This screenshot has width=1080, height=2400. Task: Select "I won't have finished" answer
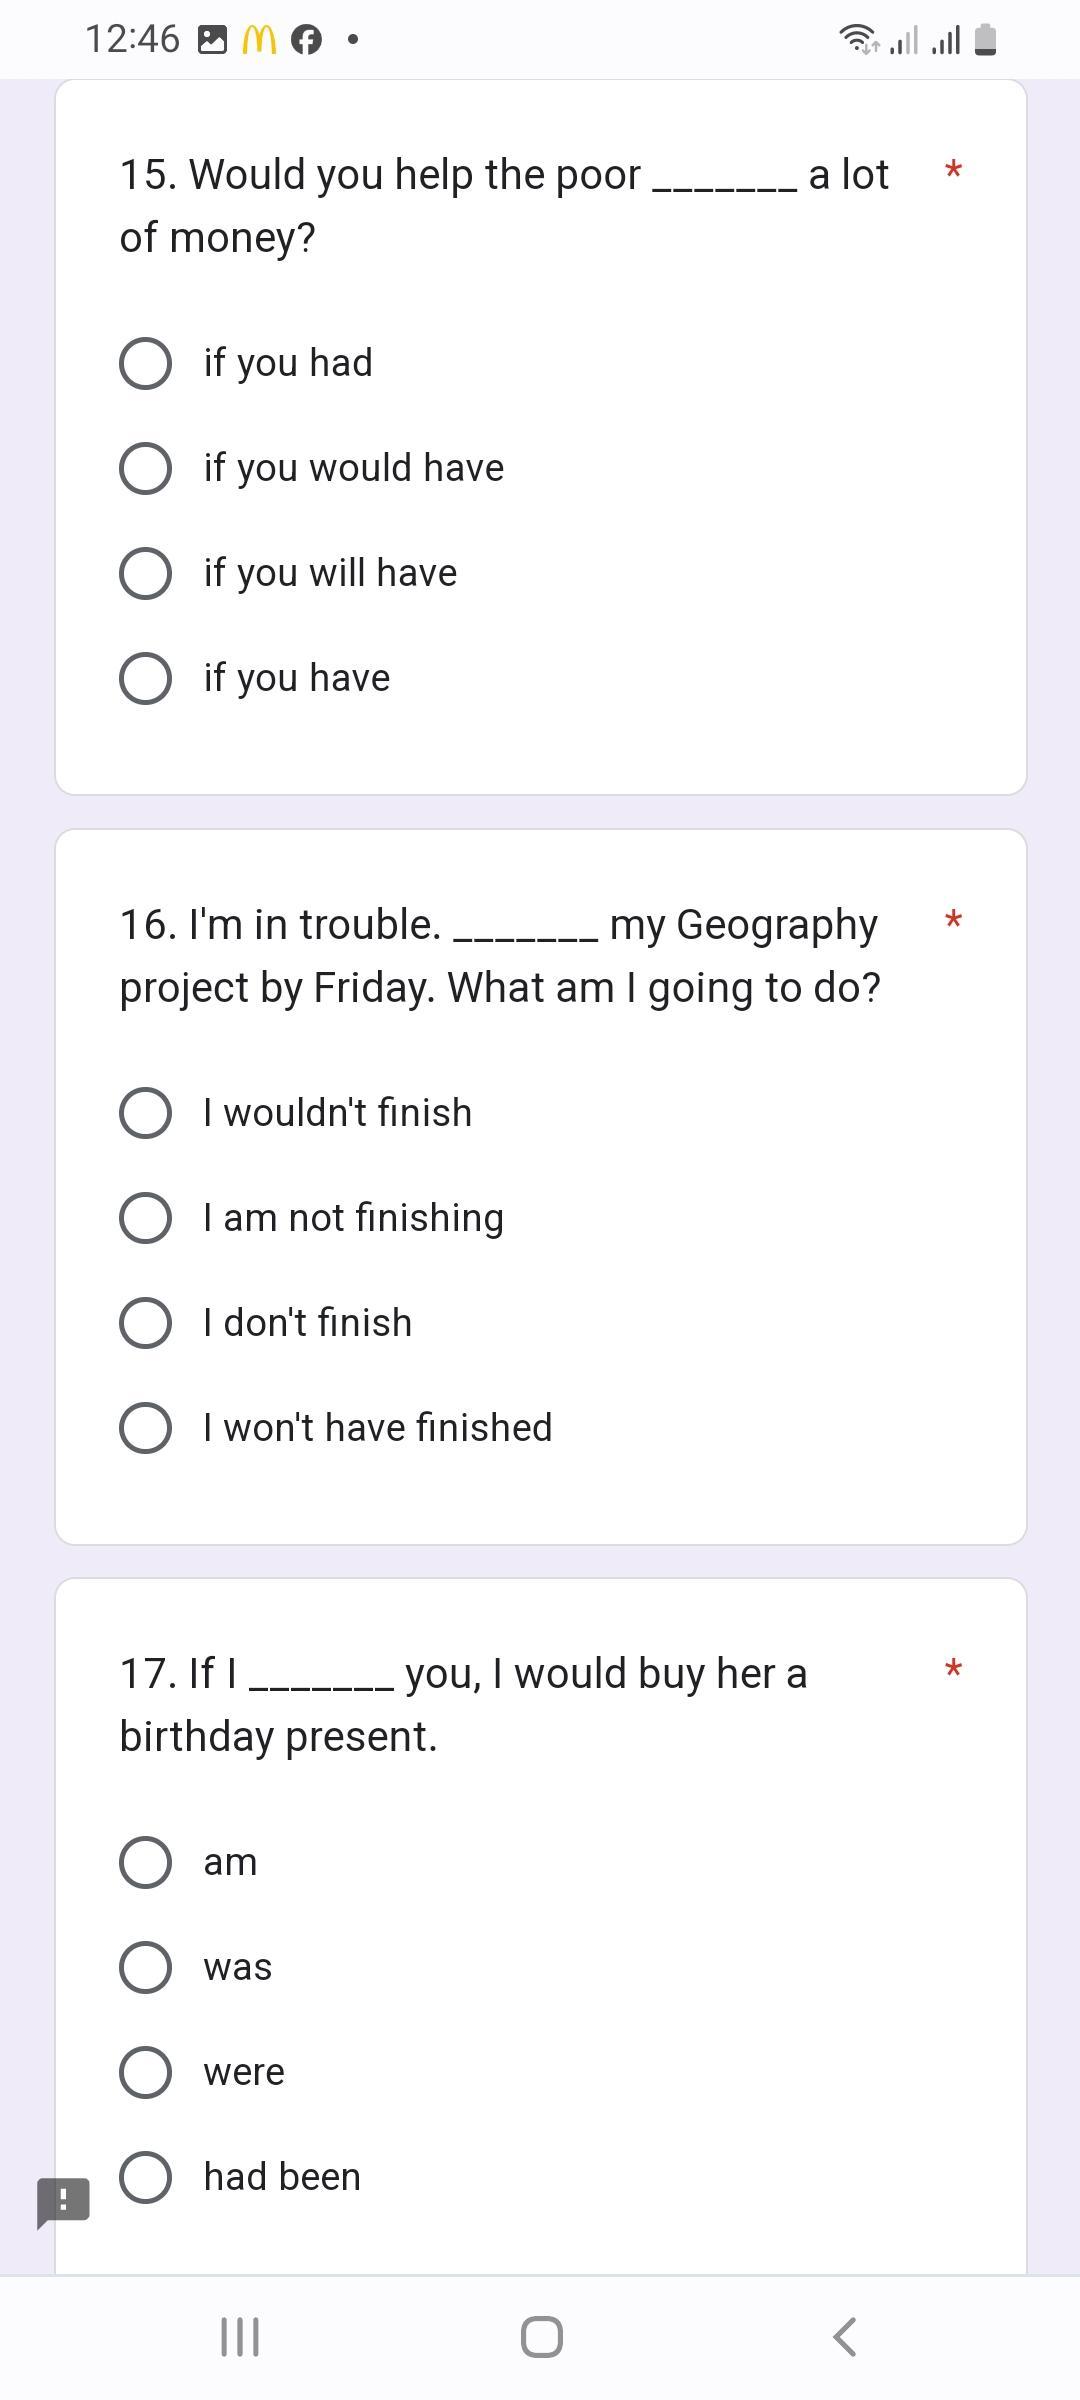click(x=145, y=1428)
